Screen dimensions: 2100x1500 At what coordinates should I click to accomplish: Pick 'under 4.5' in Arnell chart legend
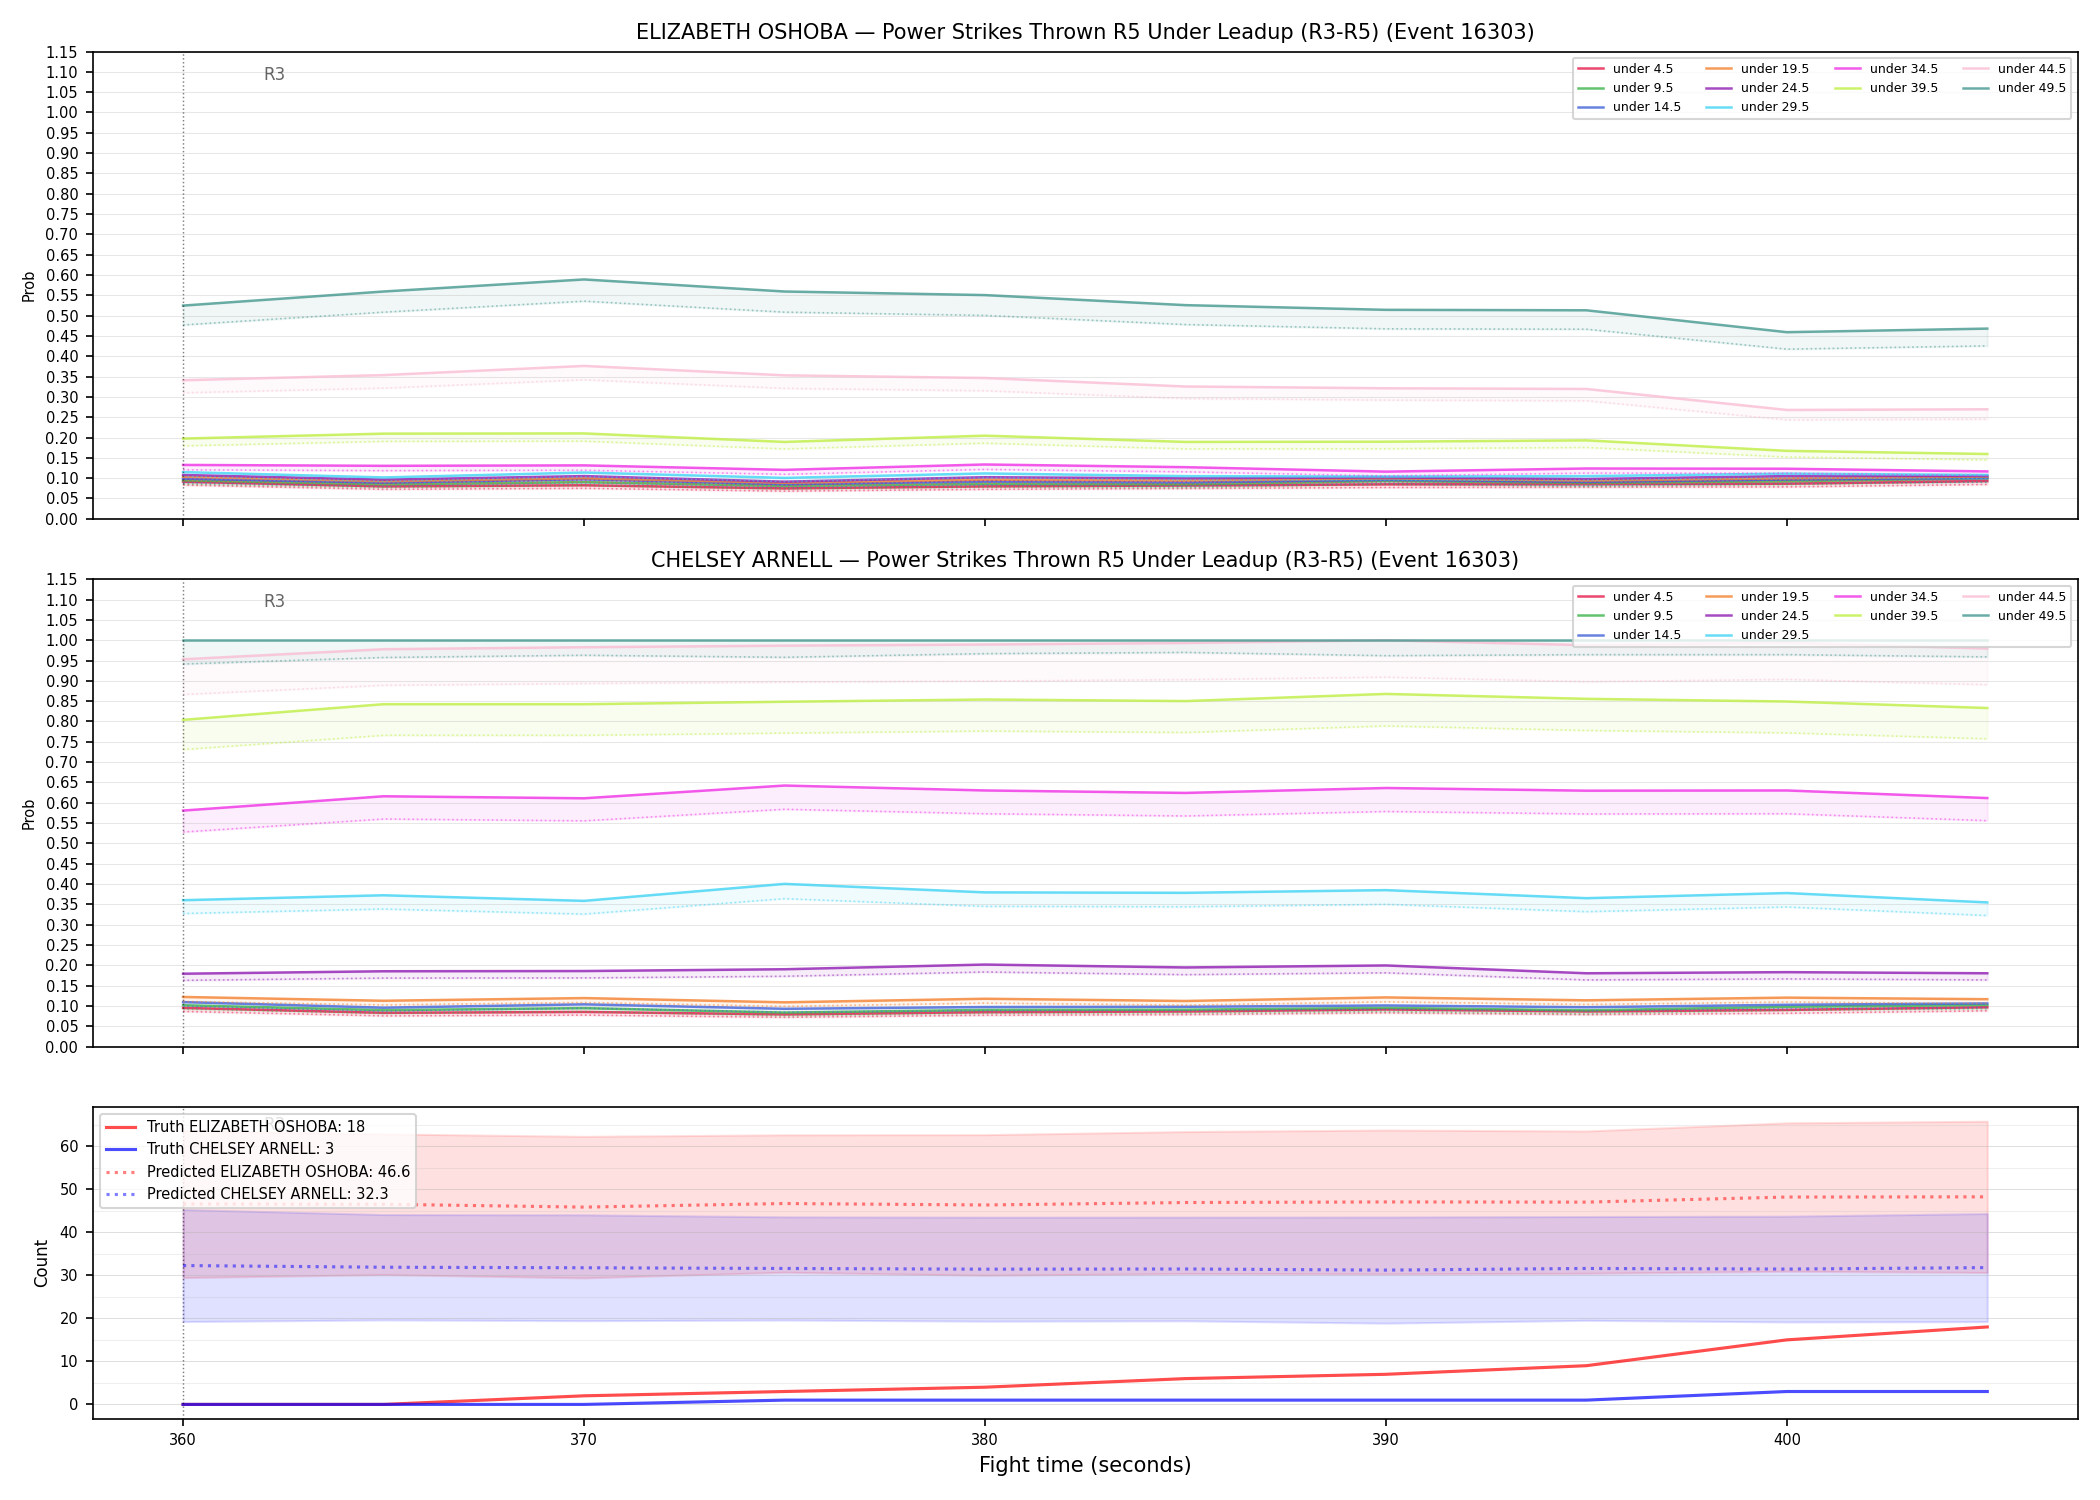tap(1624, 597)
